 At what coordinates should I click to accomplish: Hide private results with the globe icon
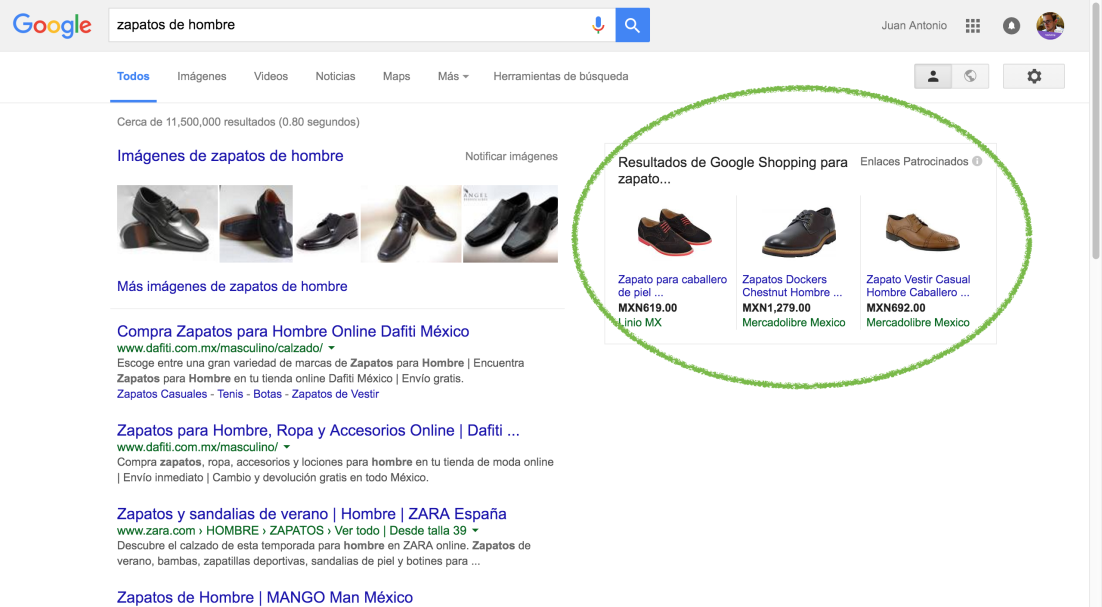pyautogui.click(x=970, y=77)
